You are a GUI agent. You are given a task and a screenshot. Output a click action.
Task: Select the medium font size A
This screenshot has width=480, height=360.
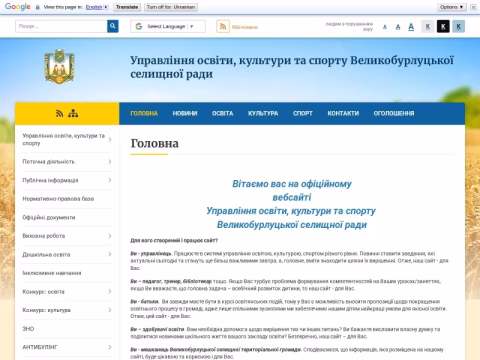(x=398, y=27)
